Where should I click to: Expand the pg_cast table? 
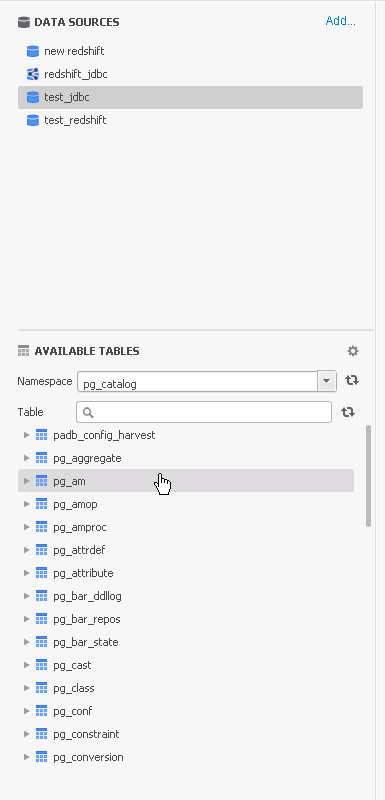point(27,665)
